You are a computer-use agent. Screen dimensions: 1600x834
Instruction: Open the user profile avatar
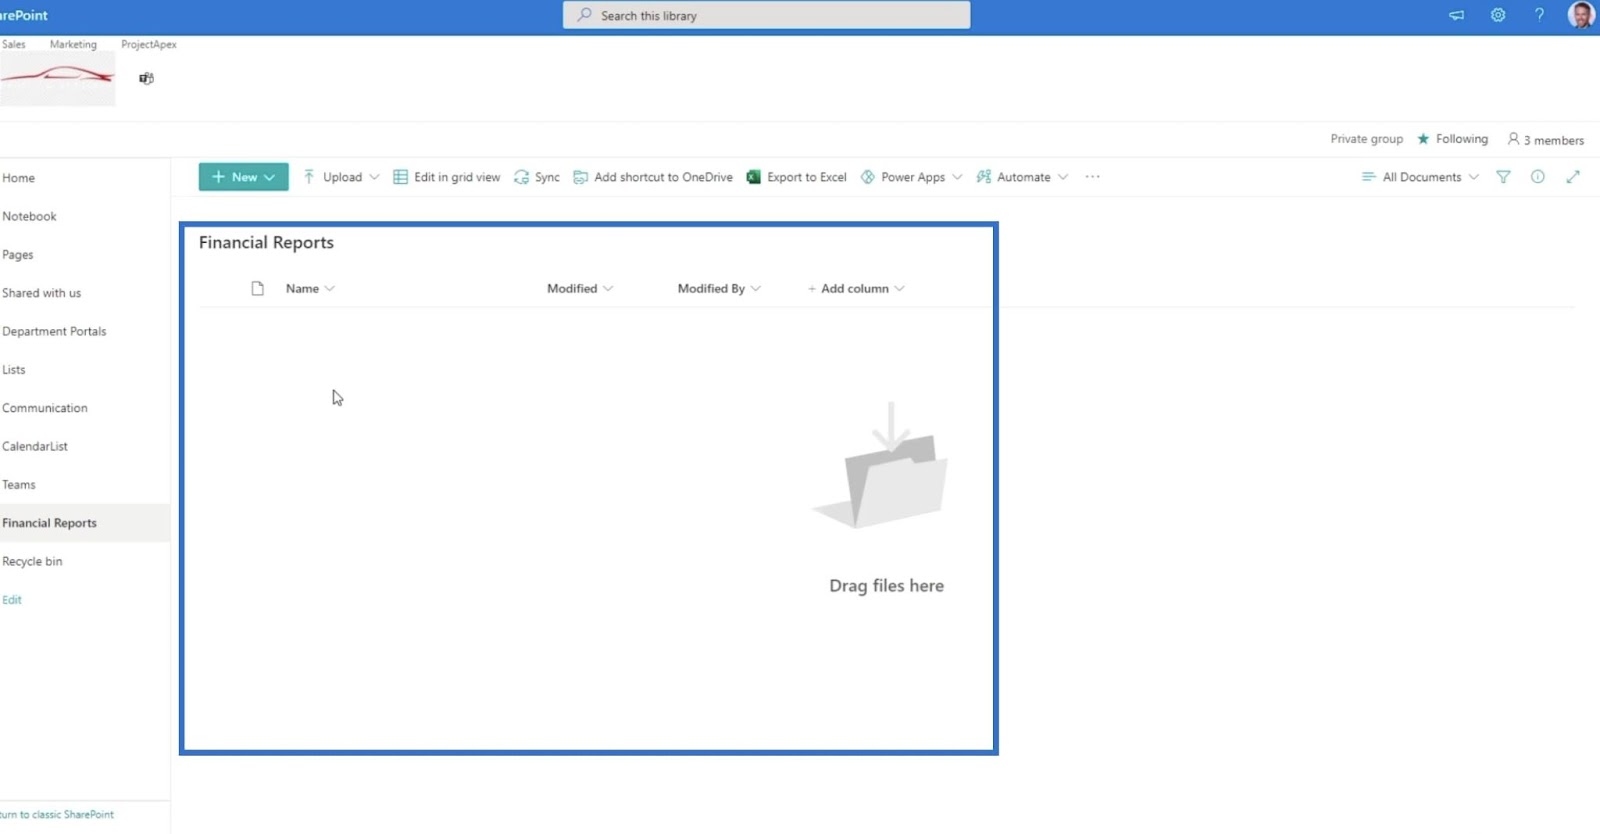(x=1581, y=15)
